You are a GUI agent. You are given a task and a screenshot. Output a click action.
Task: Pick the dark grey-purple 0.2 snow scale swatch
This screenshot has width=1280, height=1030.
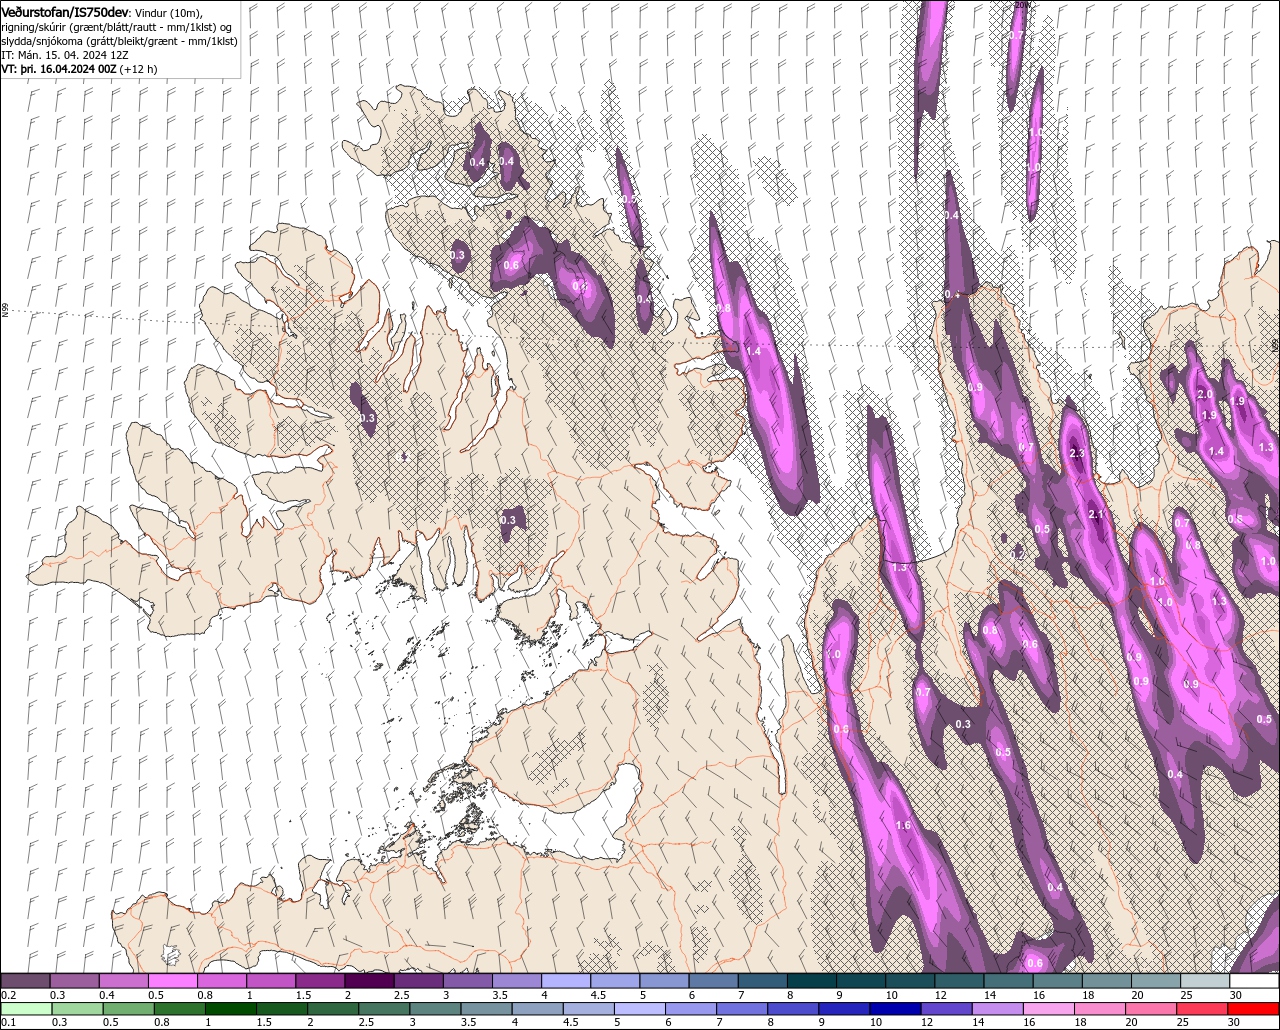click(x=25, y=981)
